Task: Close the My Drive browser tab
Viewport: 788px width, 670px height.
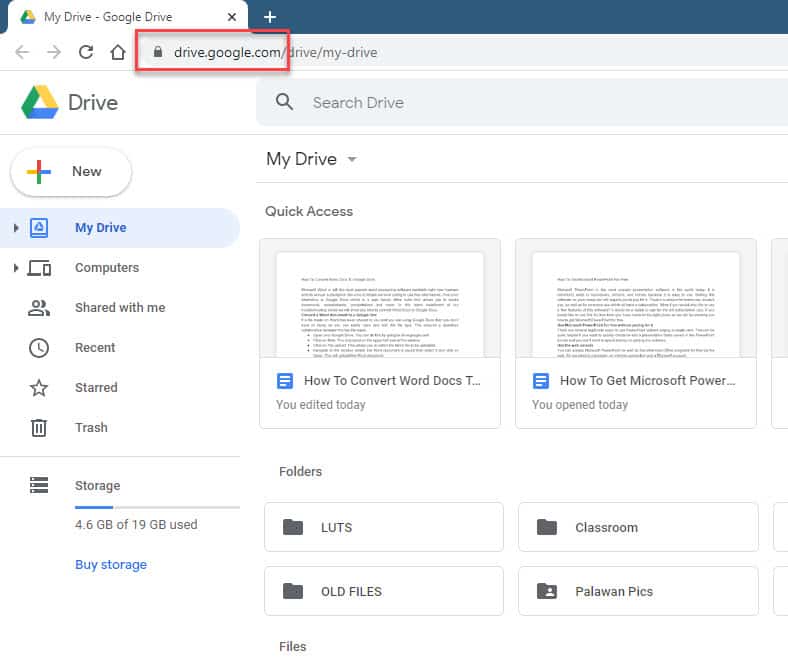Action: (x=232, y=17)
